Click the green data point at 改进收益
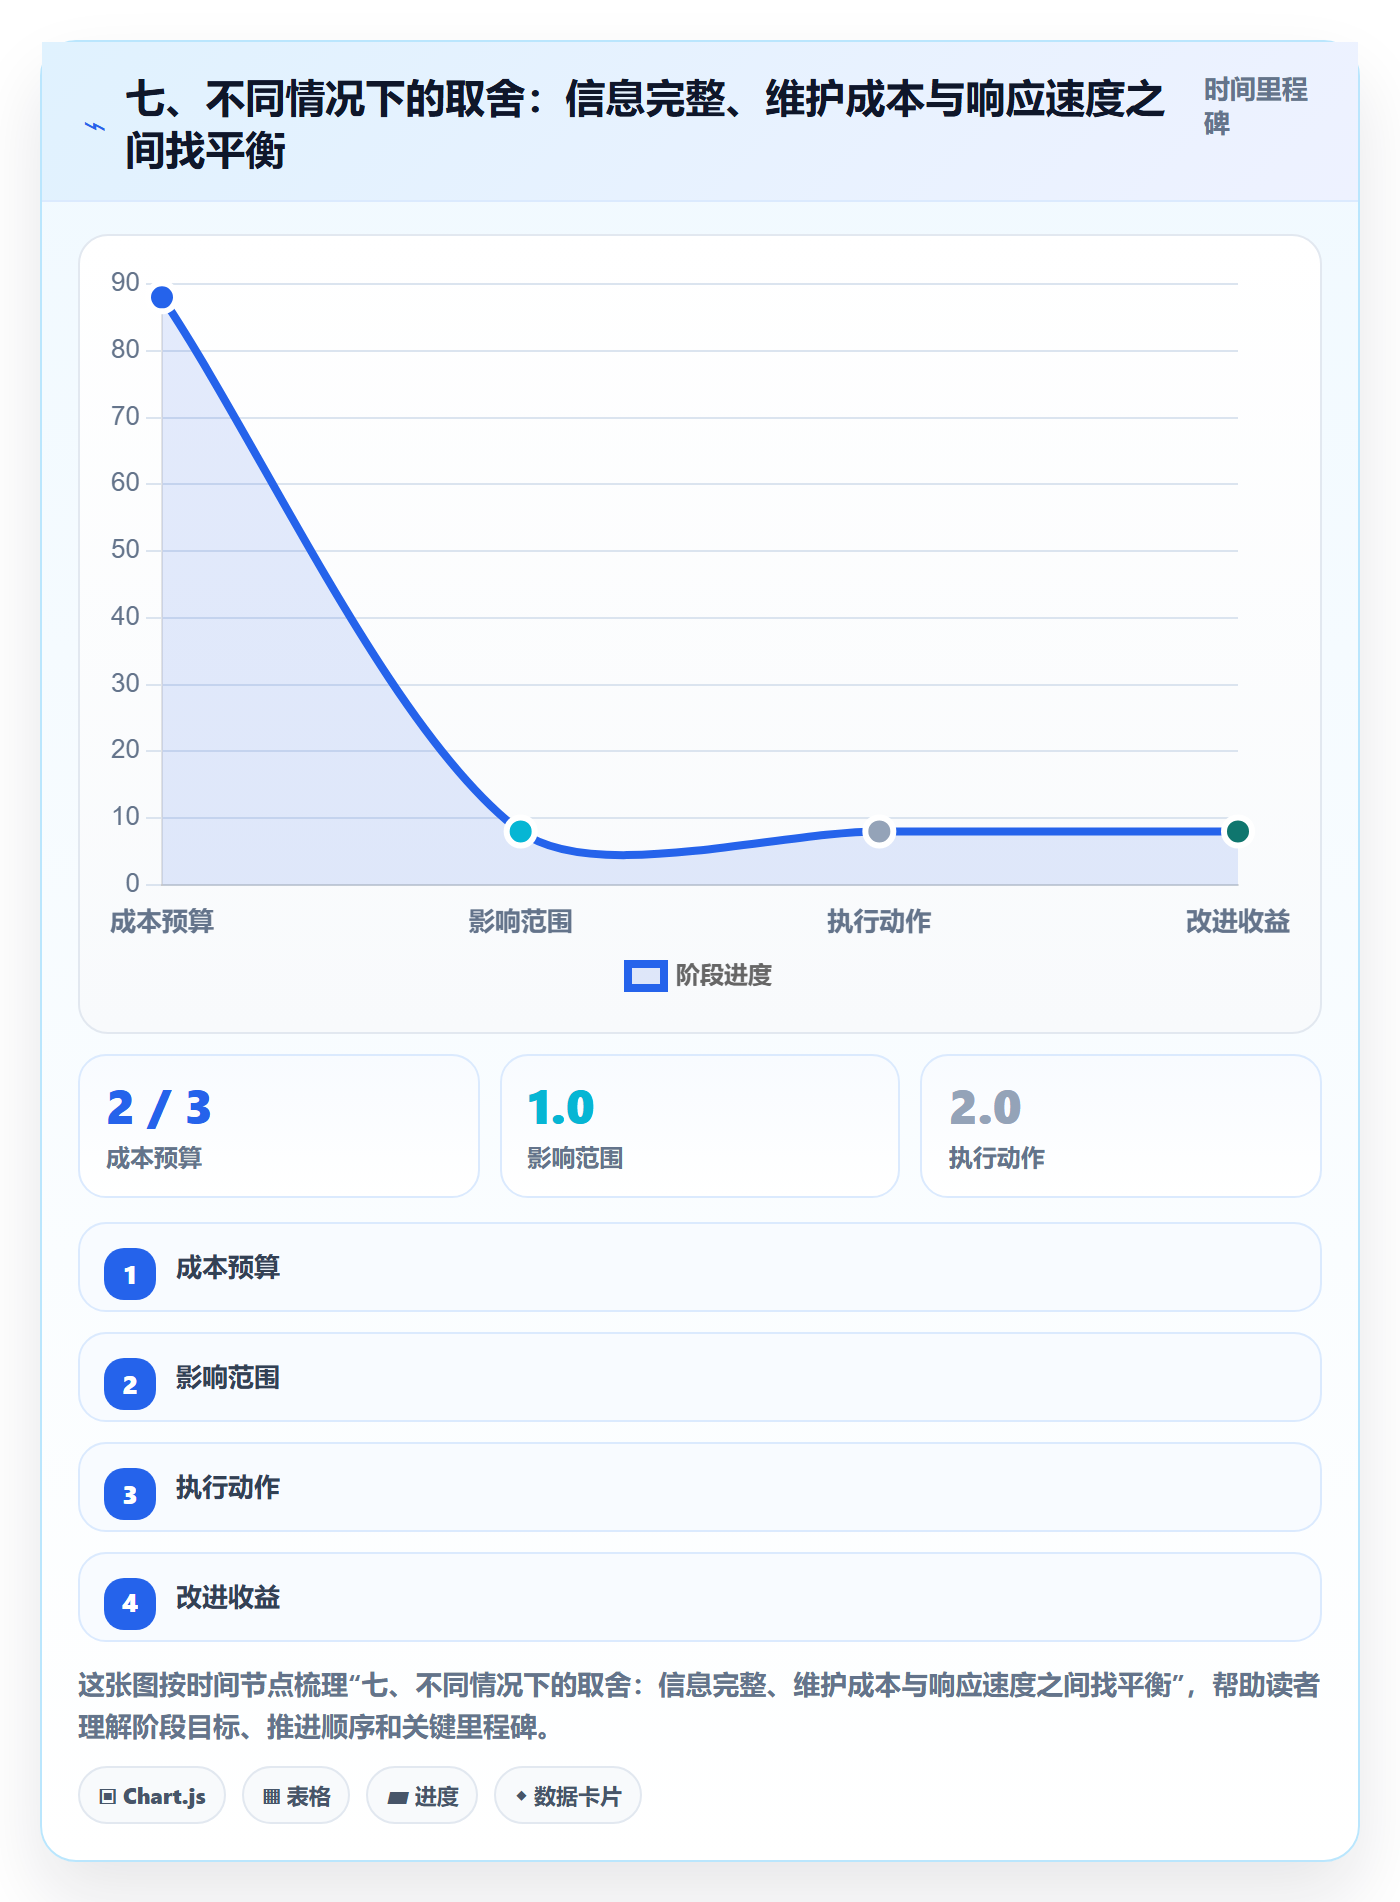1400x1902 pixels. [1237, 831]
